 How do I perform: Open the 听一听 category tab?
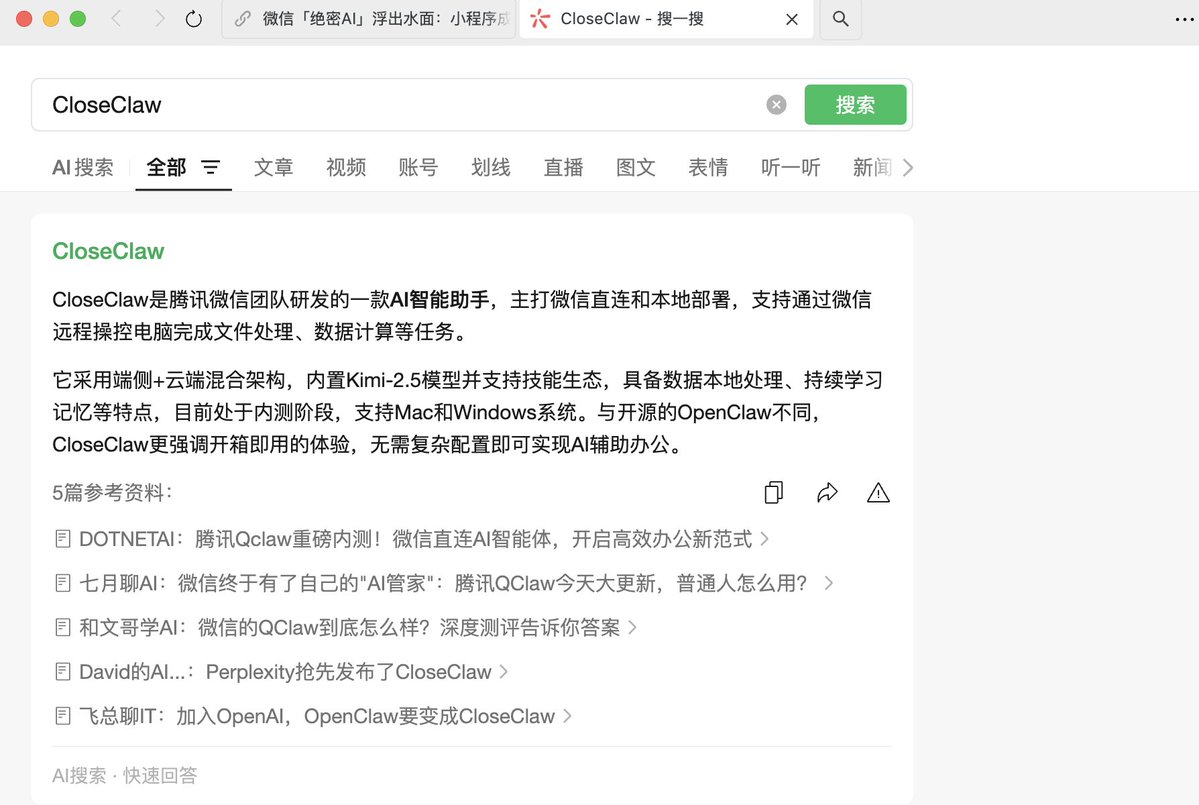click(791, 167)
